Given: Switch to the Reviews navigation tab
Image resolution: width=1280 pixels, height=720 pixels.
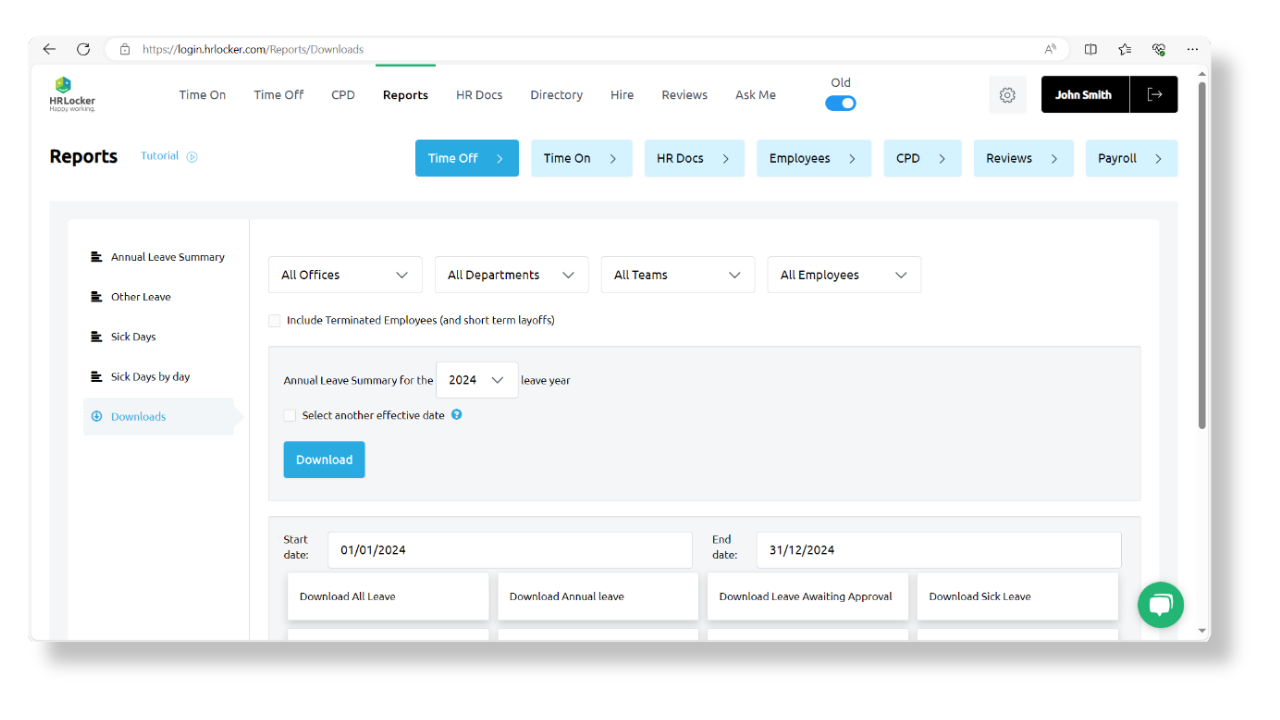Looking at the screenshot, I should tap(684, 94).
